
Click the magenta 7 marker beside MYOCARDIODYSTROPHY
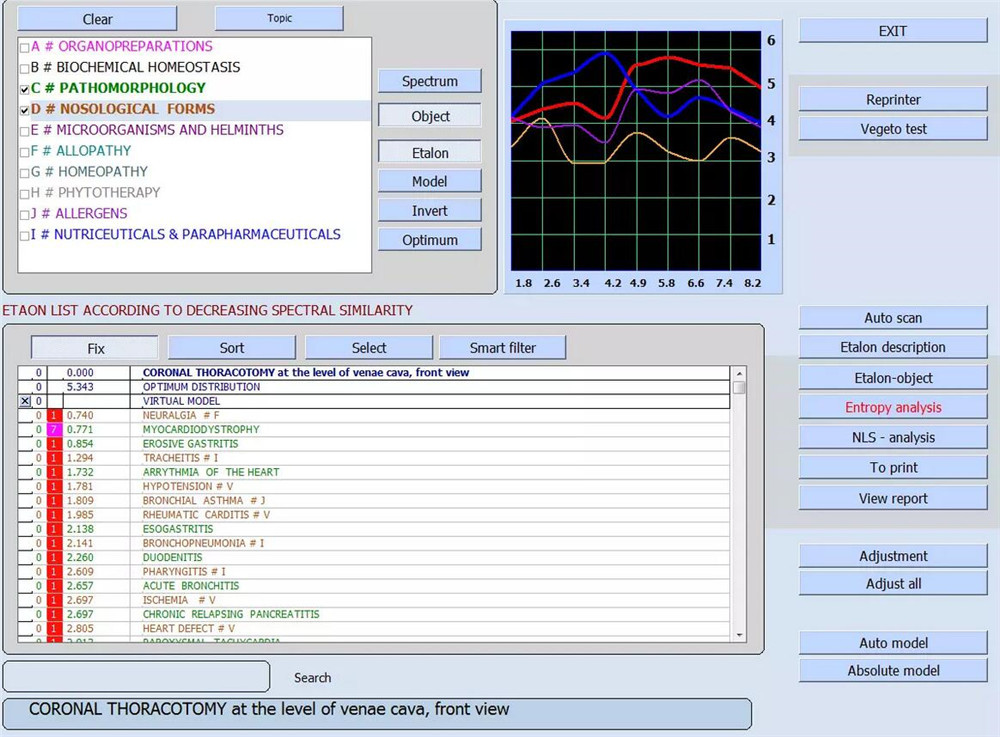[56, 430]
